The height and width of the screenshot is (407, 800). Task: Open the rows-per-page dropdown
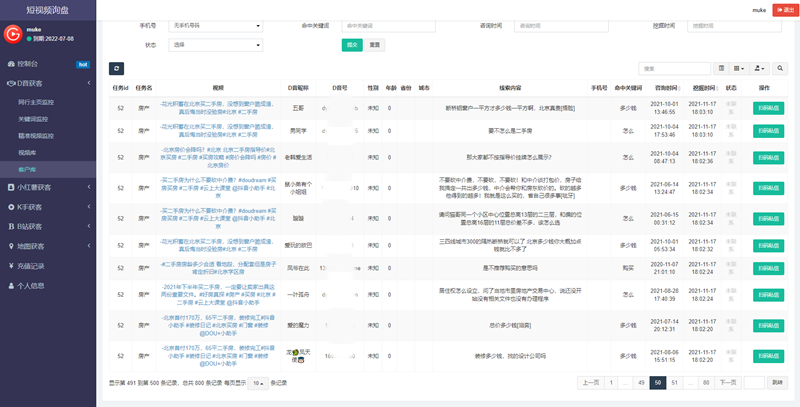point(258,383)
